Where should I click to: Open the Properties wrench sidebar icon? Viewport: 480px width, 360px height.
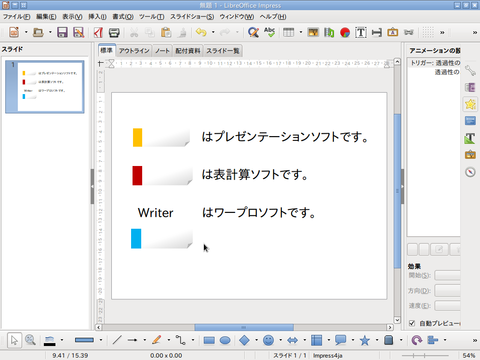point(470,71)
